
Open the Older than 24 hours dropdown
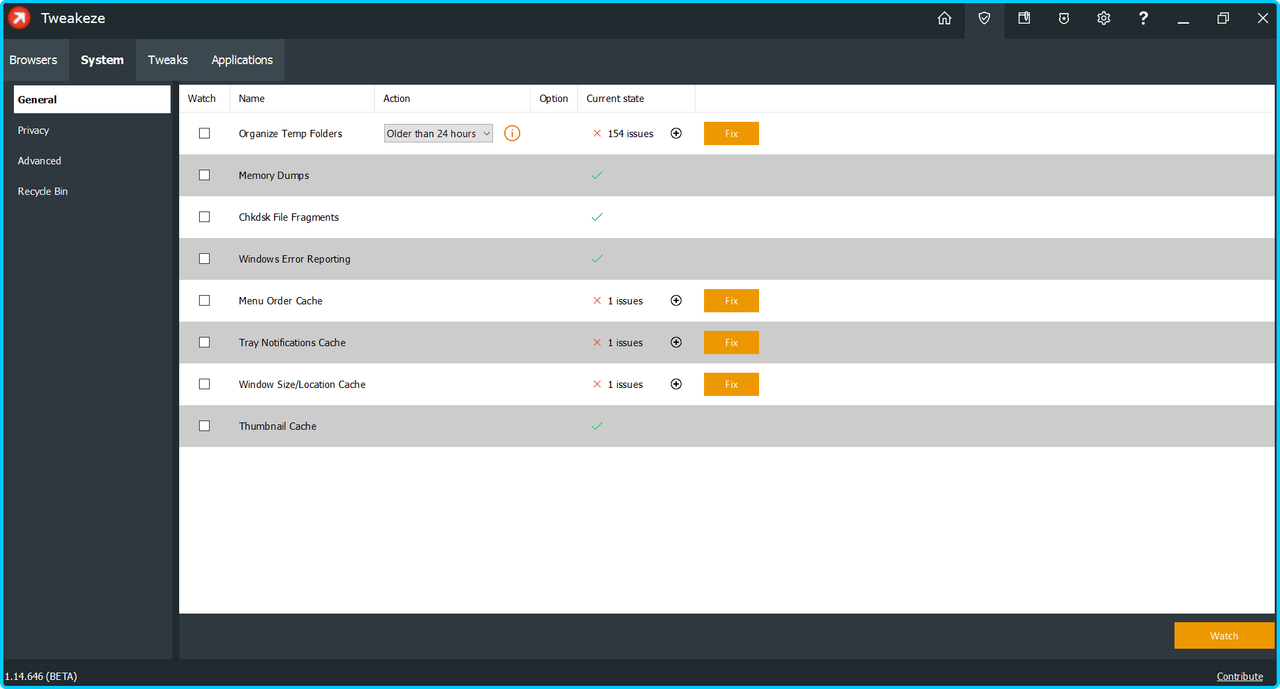pos(439,133)
